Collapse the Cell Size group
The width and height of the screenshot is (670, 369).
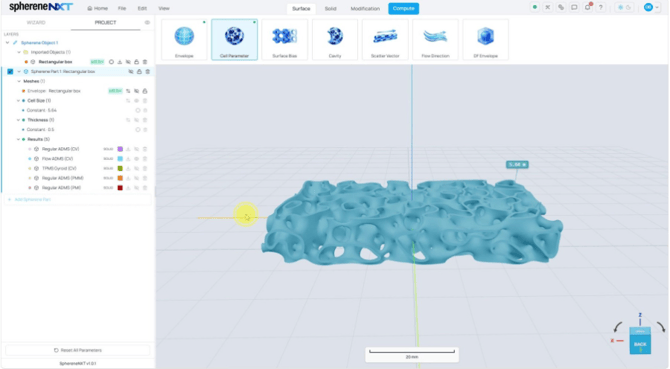coord(18,101)
